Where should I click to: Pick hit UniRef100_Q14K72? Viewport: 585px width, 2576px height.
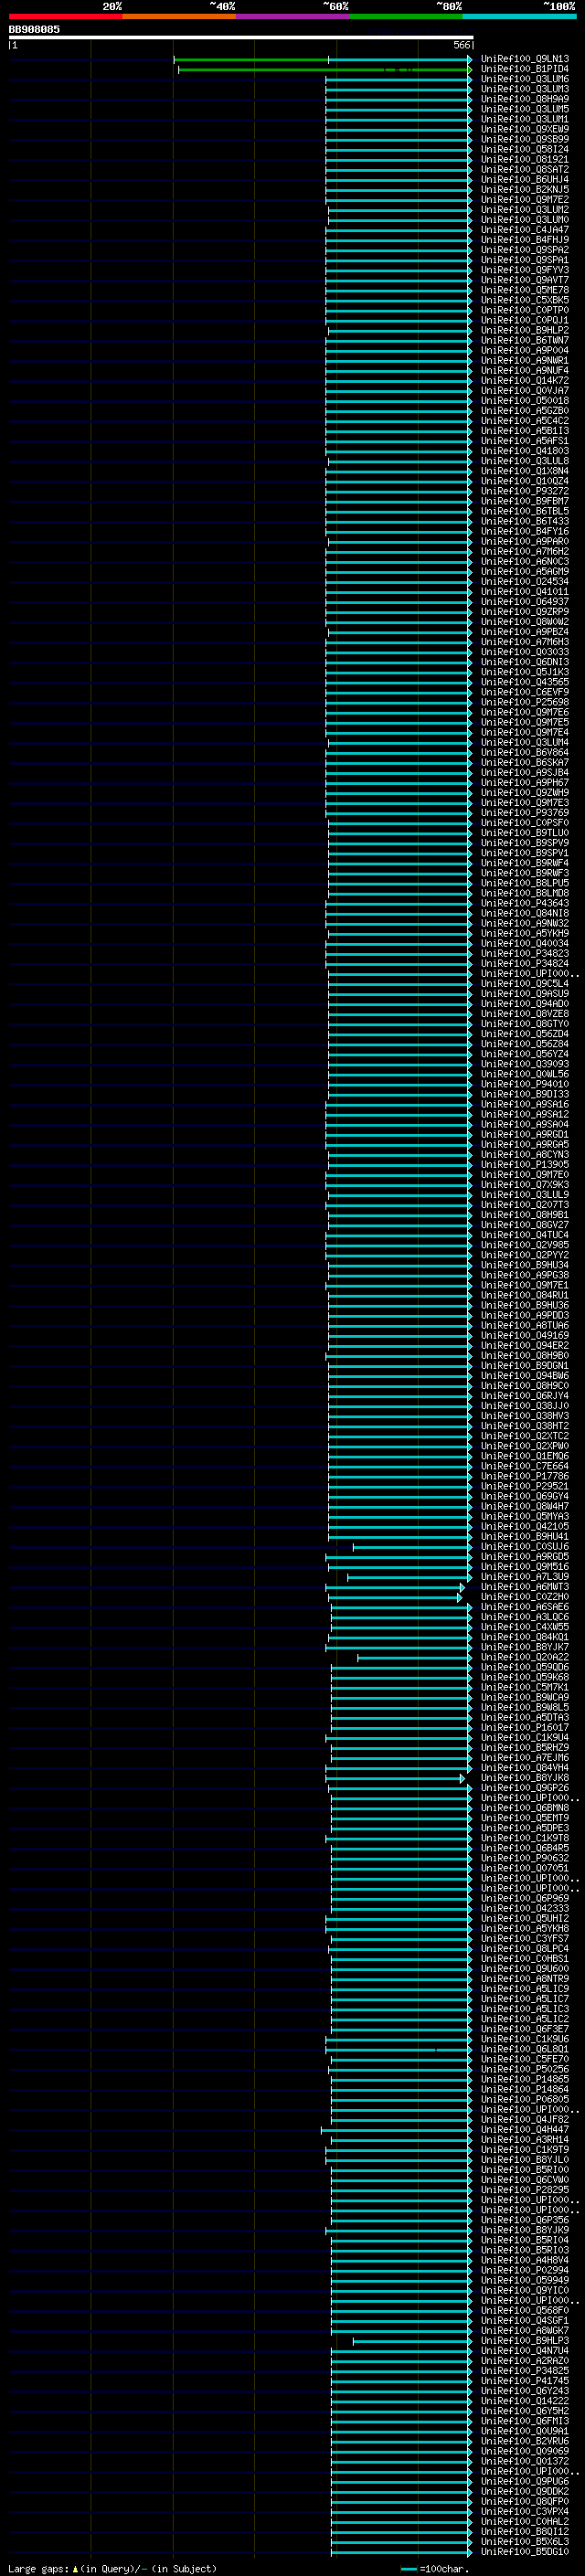point(524,380)
